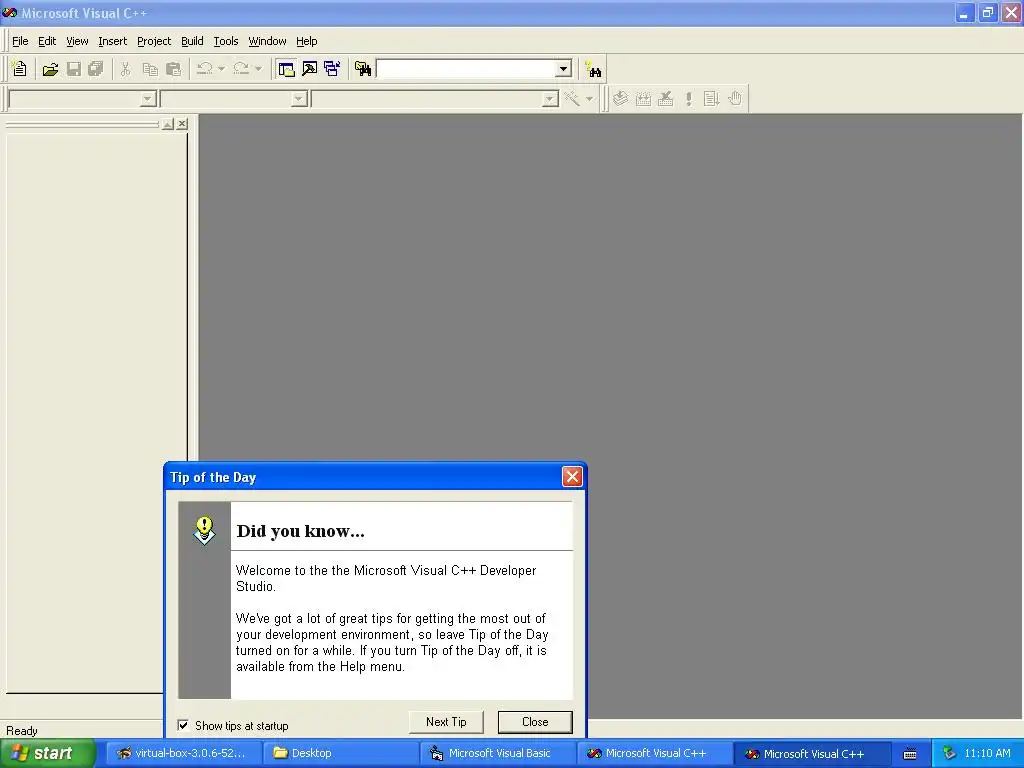Click the Save All icon
This screenshot has width=1024, height=768.
(x=96, y=69)
